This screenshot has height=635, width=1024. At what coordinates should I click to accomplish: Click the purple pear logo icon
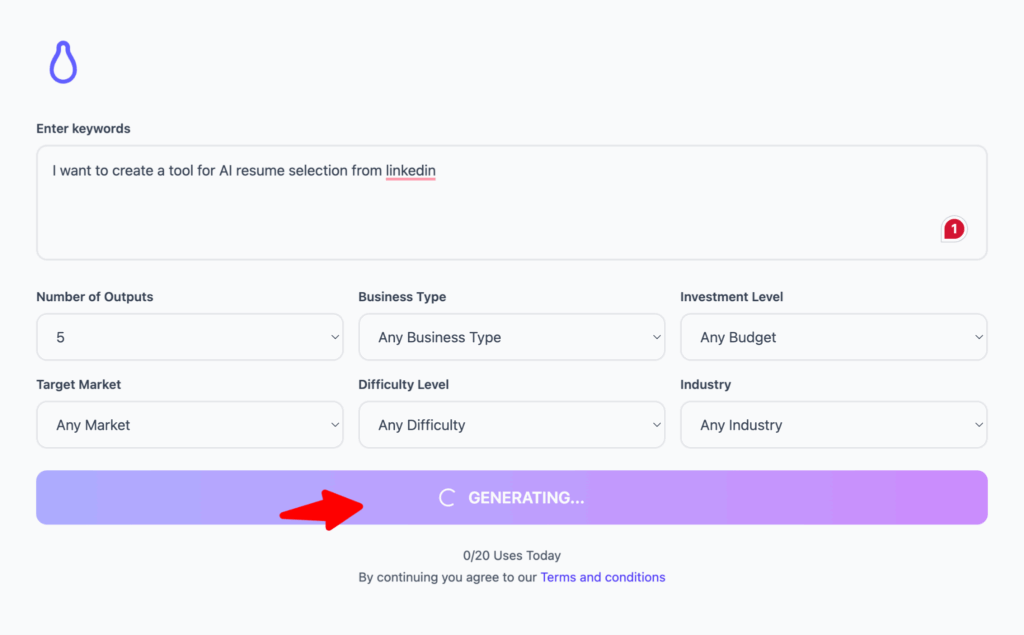63,63
